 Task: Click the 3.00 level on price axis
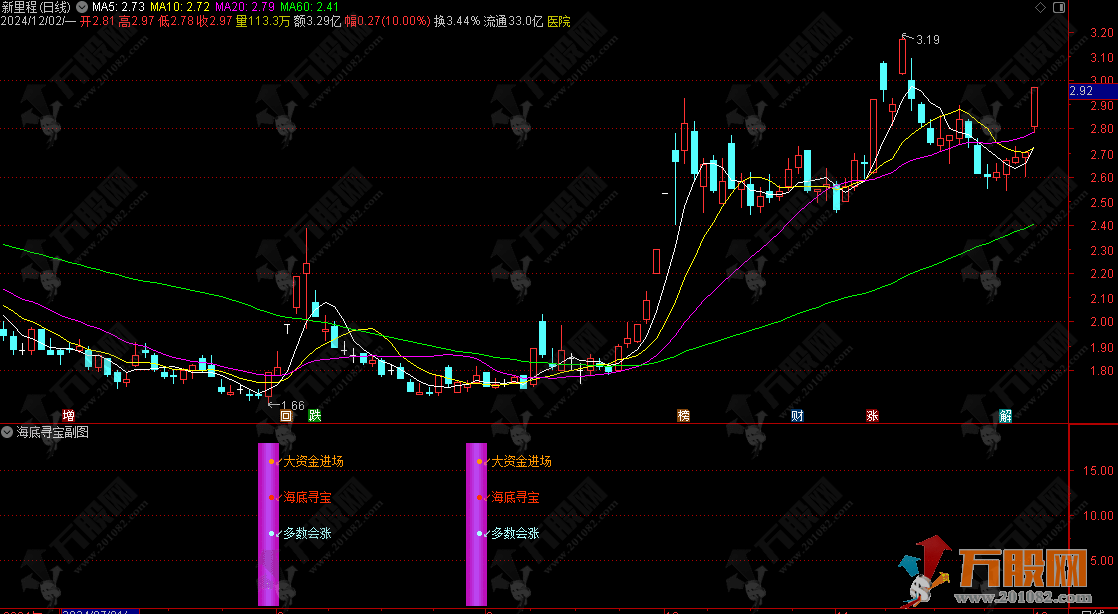click(1102, 81)
